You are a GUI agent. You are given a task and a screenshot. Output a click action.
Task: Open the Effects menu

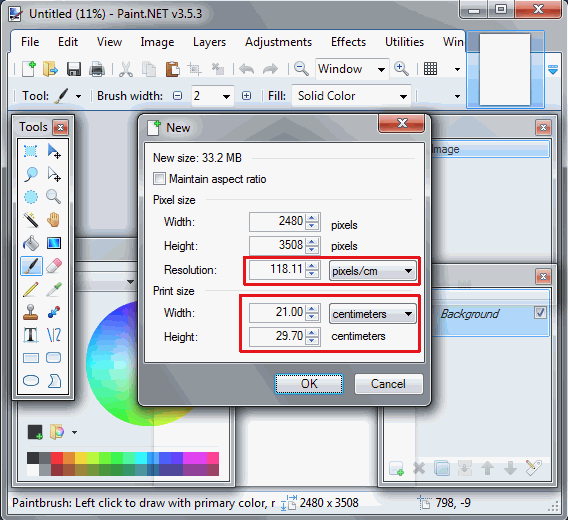pos(348,42)
